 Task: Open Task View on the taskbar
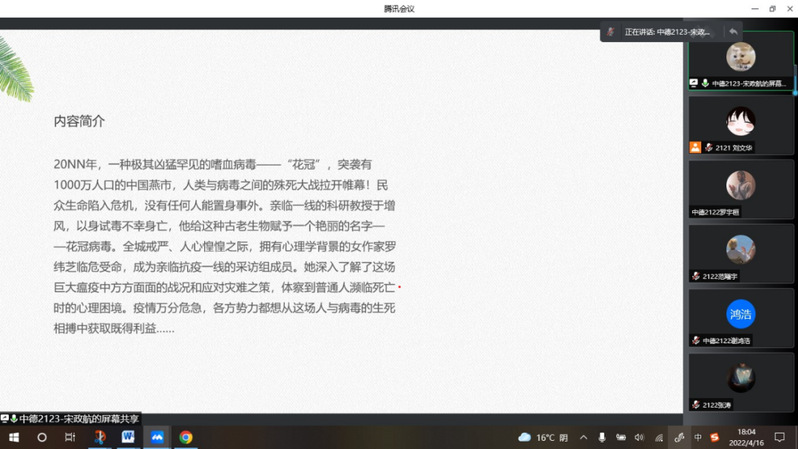[x=70, y=437]
